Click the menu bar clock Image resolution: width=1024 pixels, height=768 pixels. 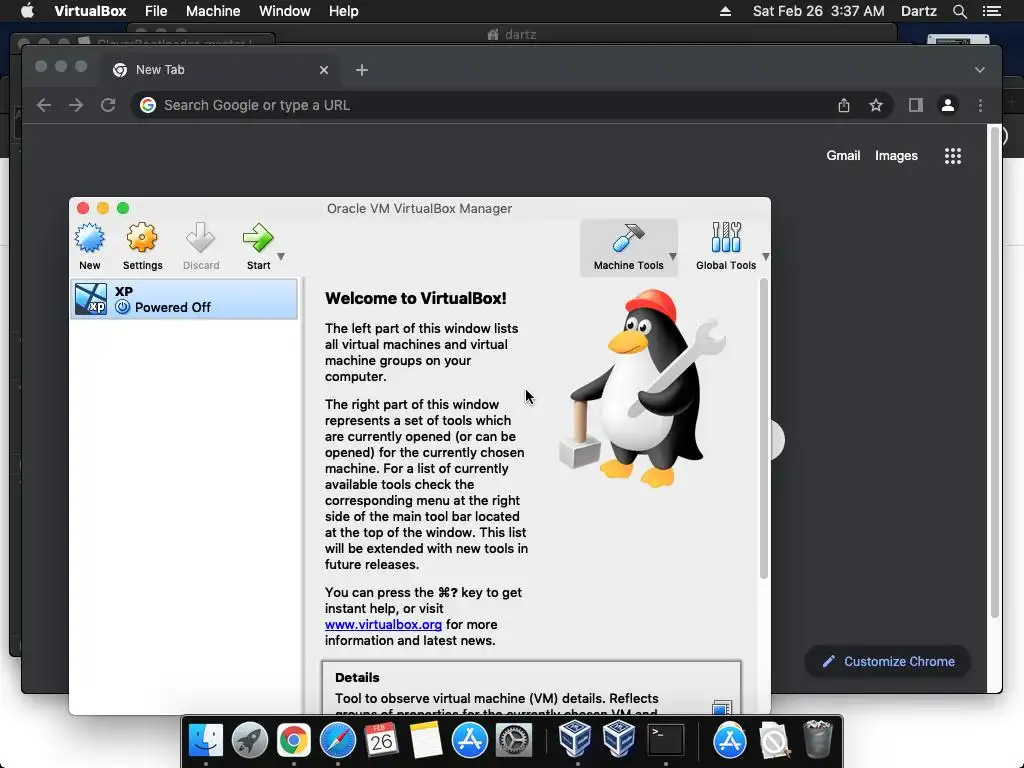click(x=818, y=11)
